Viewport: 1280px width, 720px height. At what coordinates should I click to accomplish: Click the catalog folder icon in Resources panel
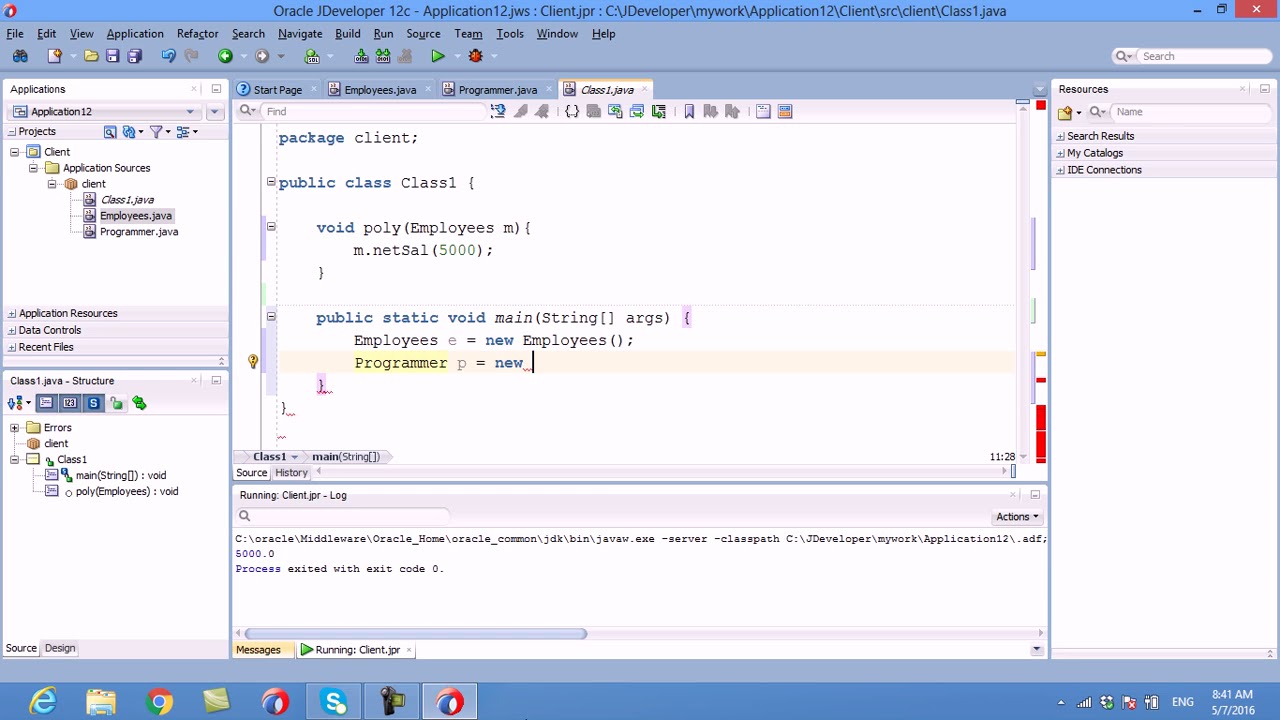(1065, 112)
